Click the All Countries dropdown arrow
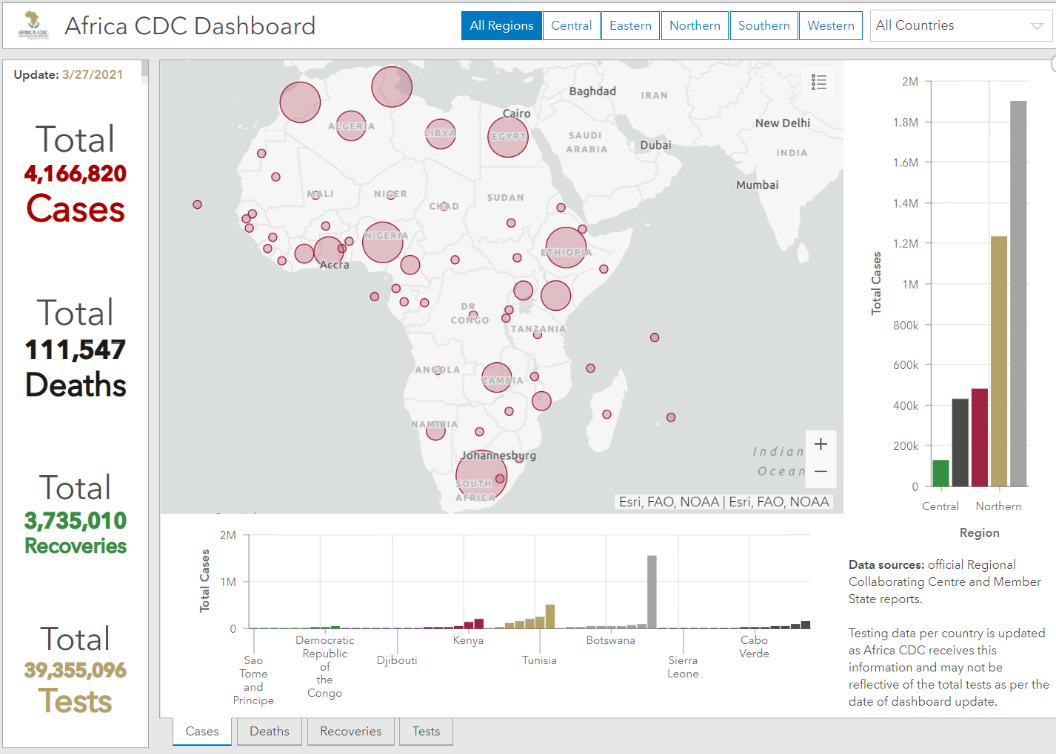The image size is (1056, 754). (1036, 27)
